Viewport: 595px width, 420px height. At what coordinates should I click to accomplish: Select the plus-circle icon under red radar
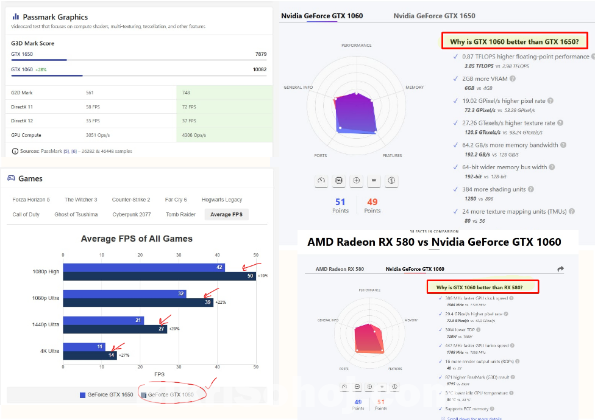370,387
